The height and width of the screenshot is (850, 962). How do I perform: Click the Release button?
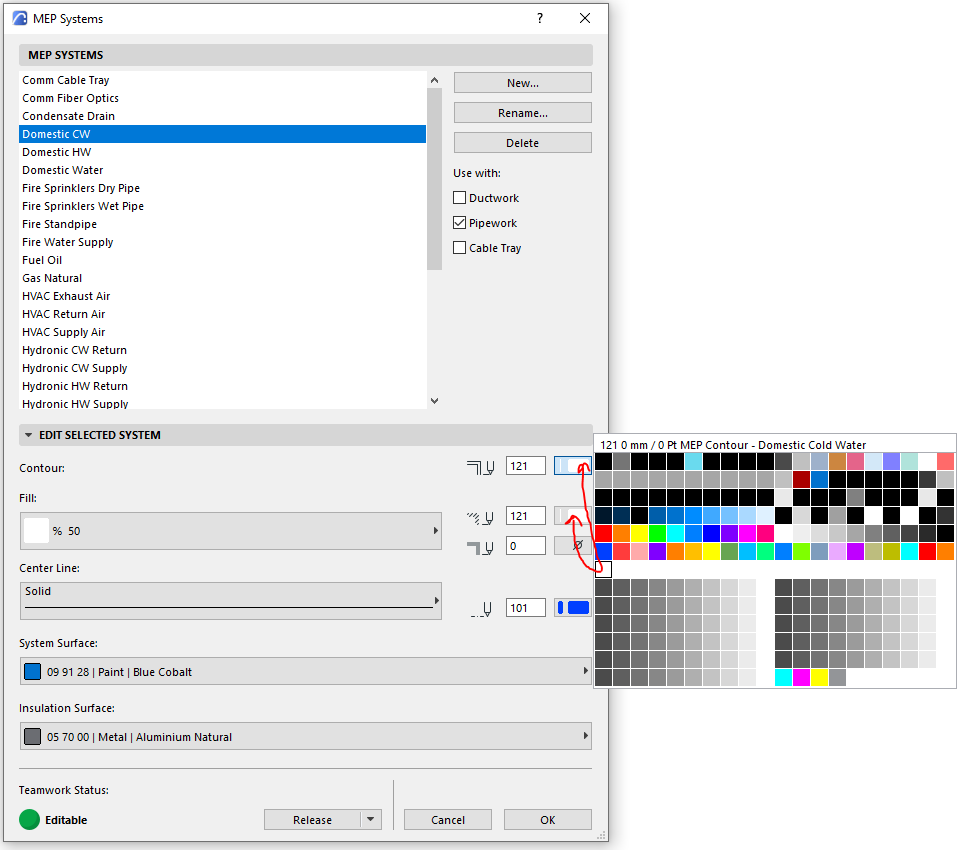click(x=312, y=819)
